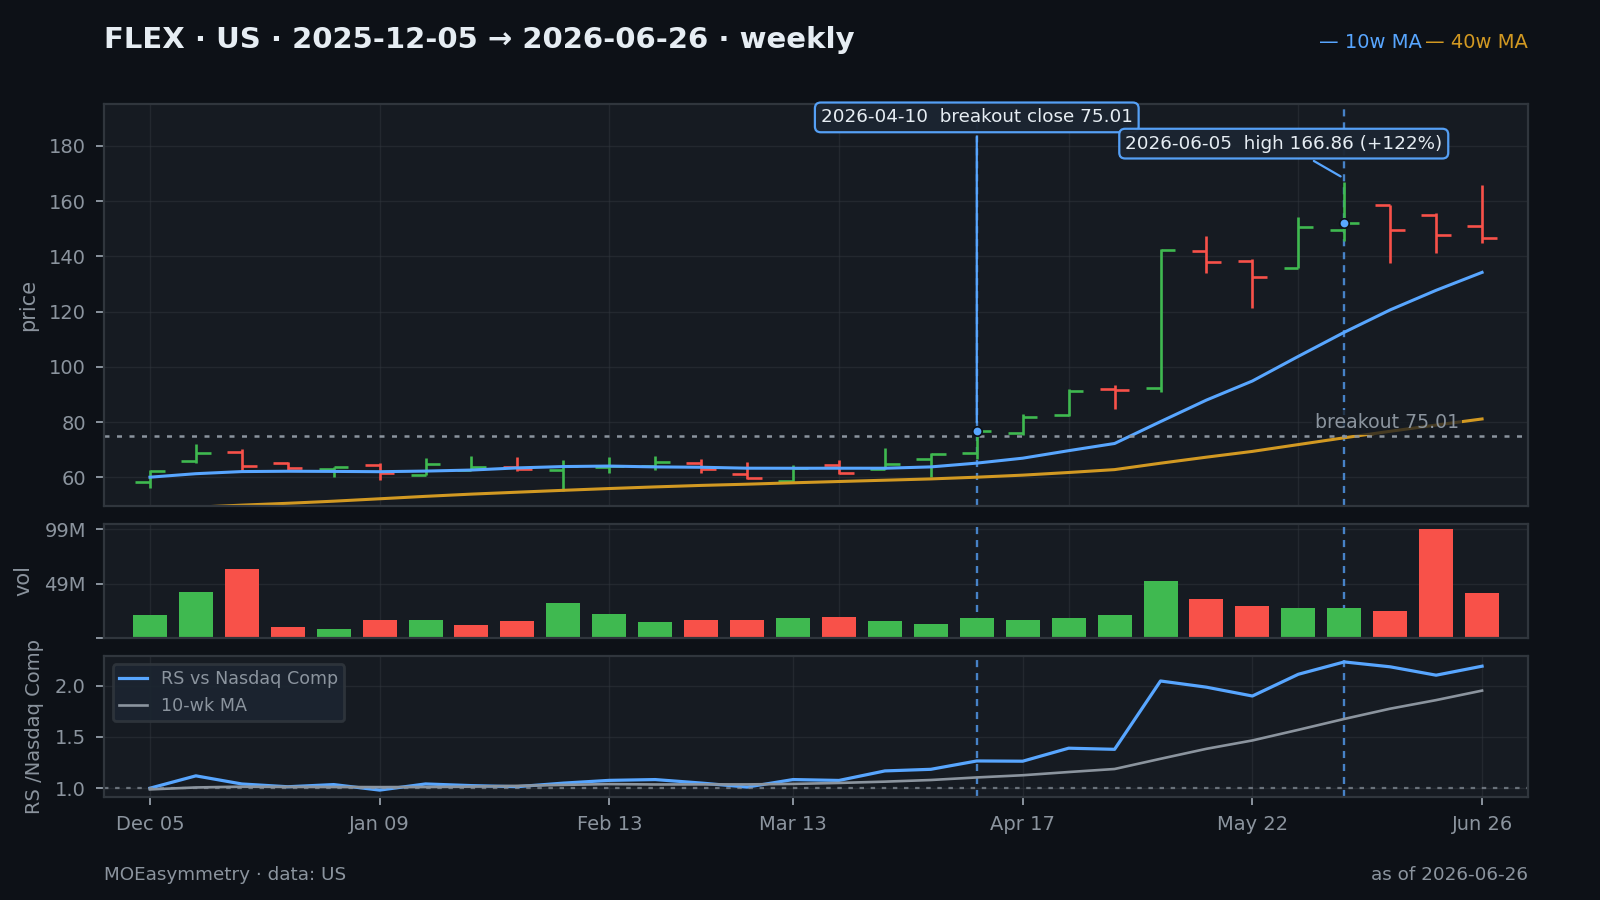Click the breakout marker dot on April 10
Screen dimensions: 1600x900
coord(977,431)
